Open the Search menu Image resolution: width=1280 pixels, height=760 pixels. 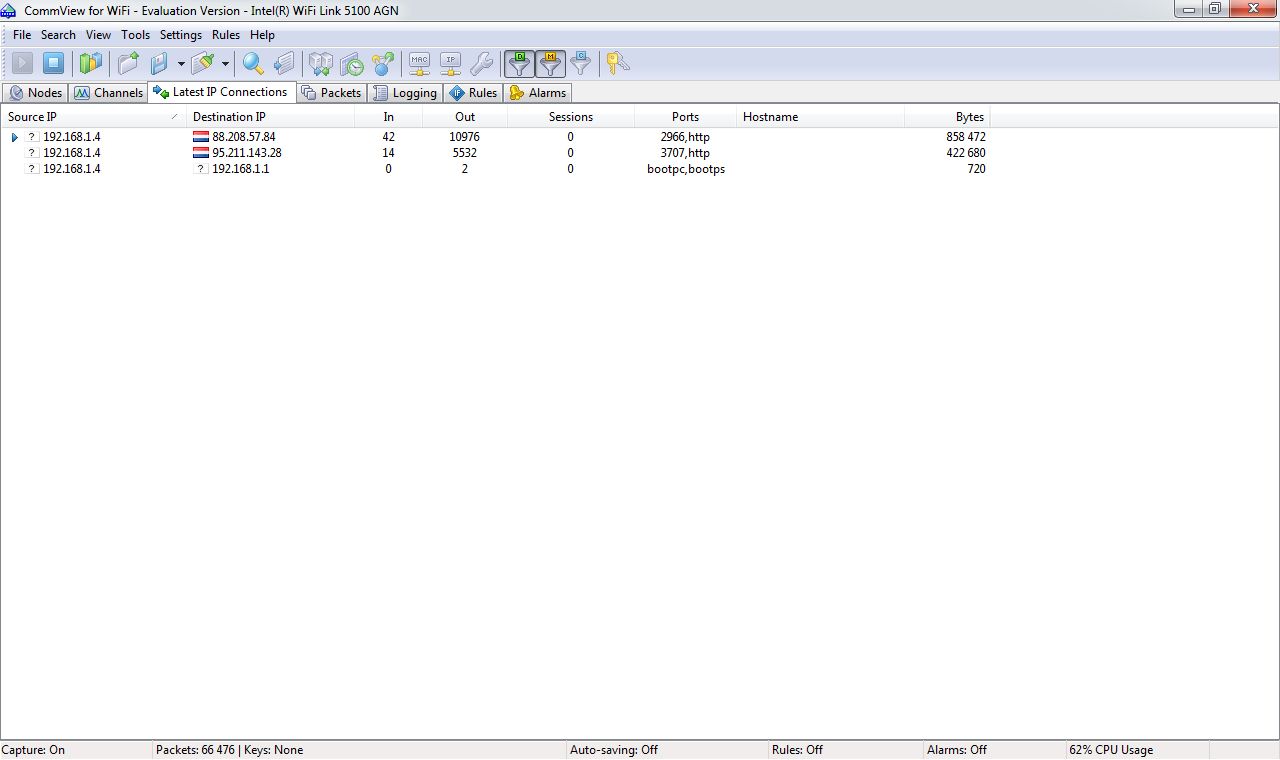coord(58,35)
